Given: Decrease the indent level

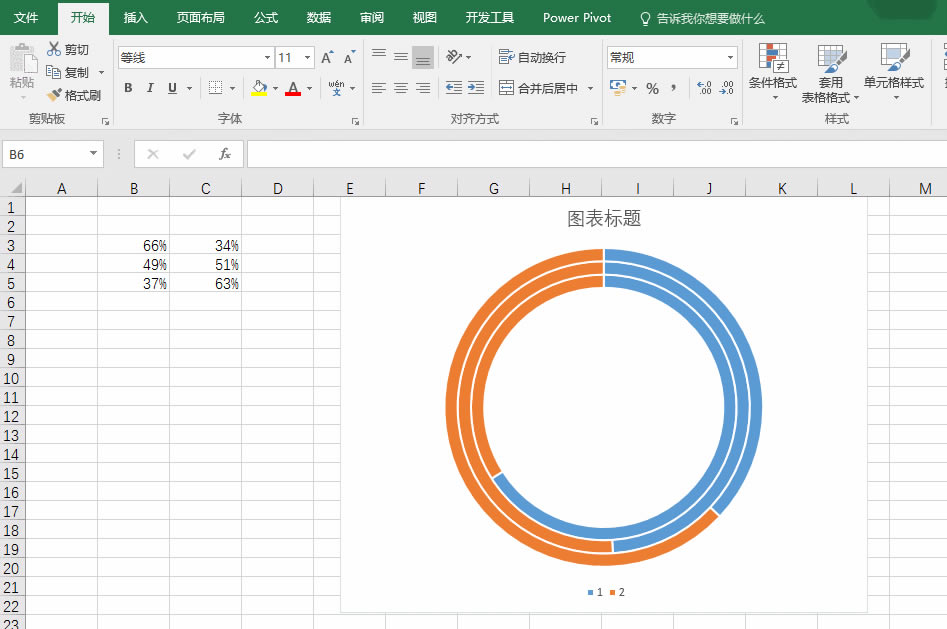Looking at the screenshot, I should click(454, 88).
